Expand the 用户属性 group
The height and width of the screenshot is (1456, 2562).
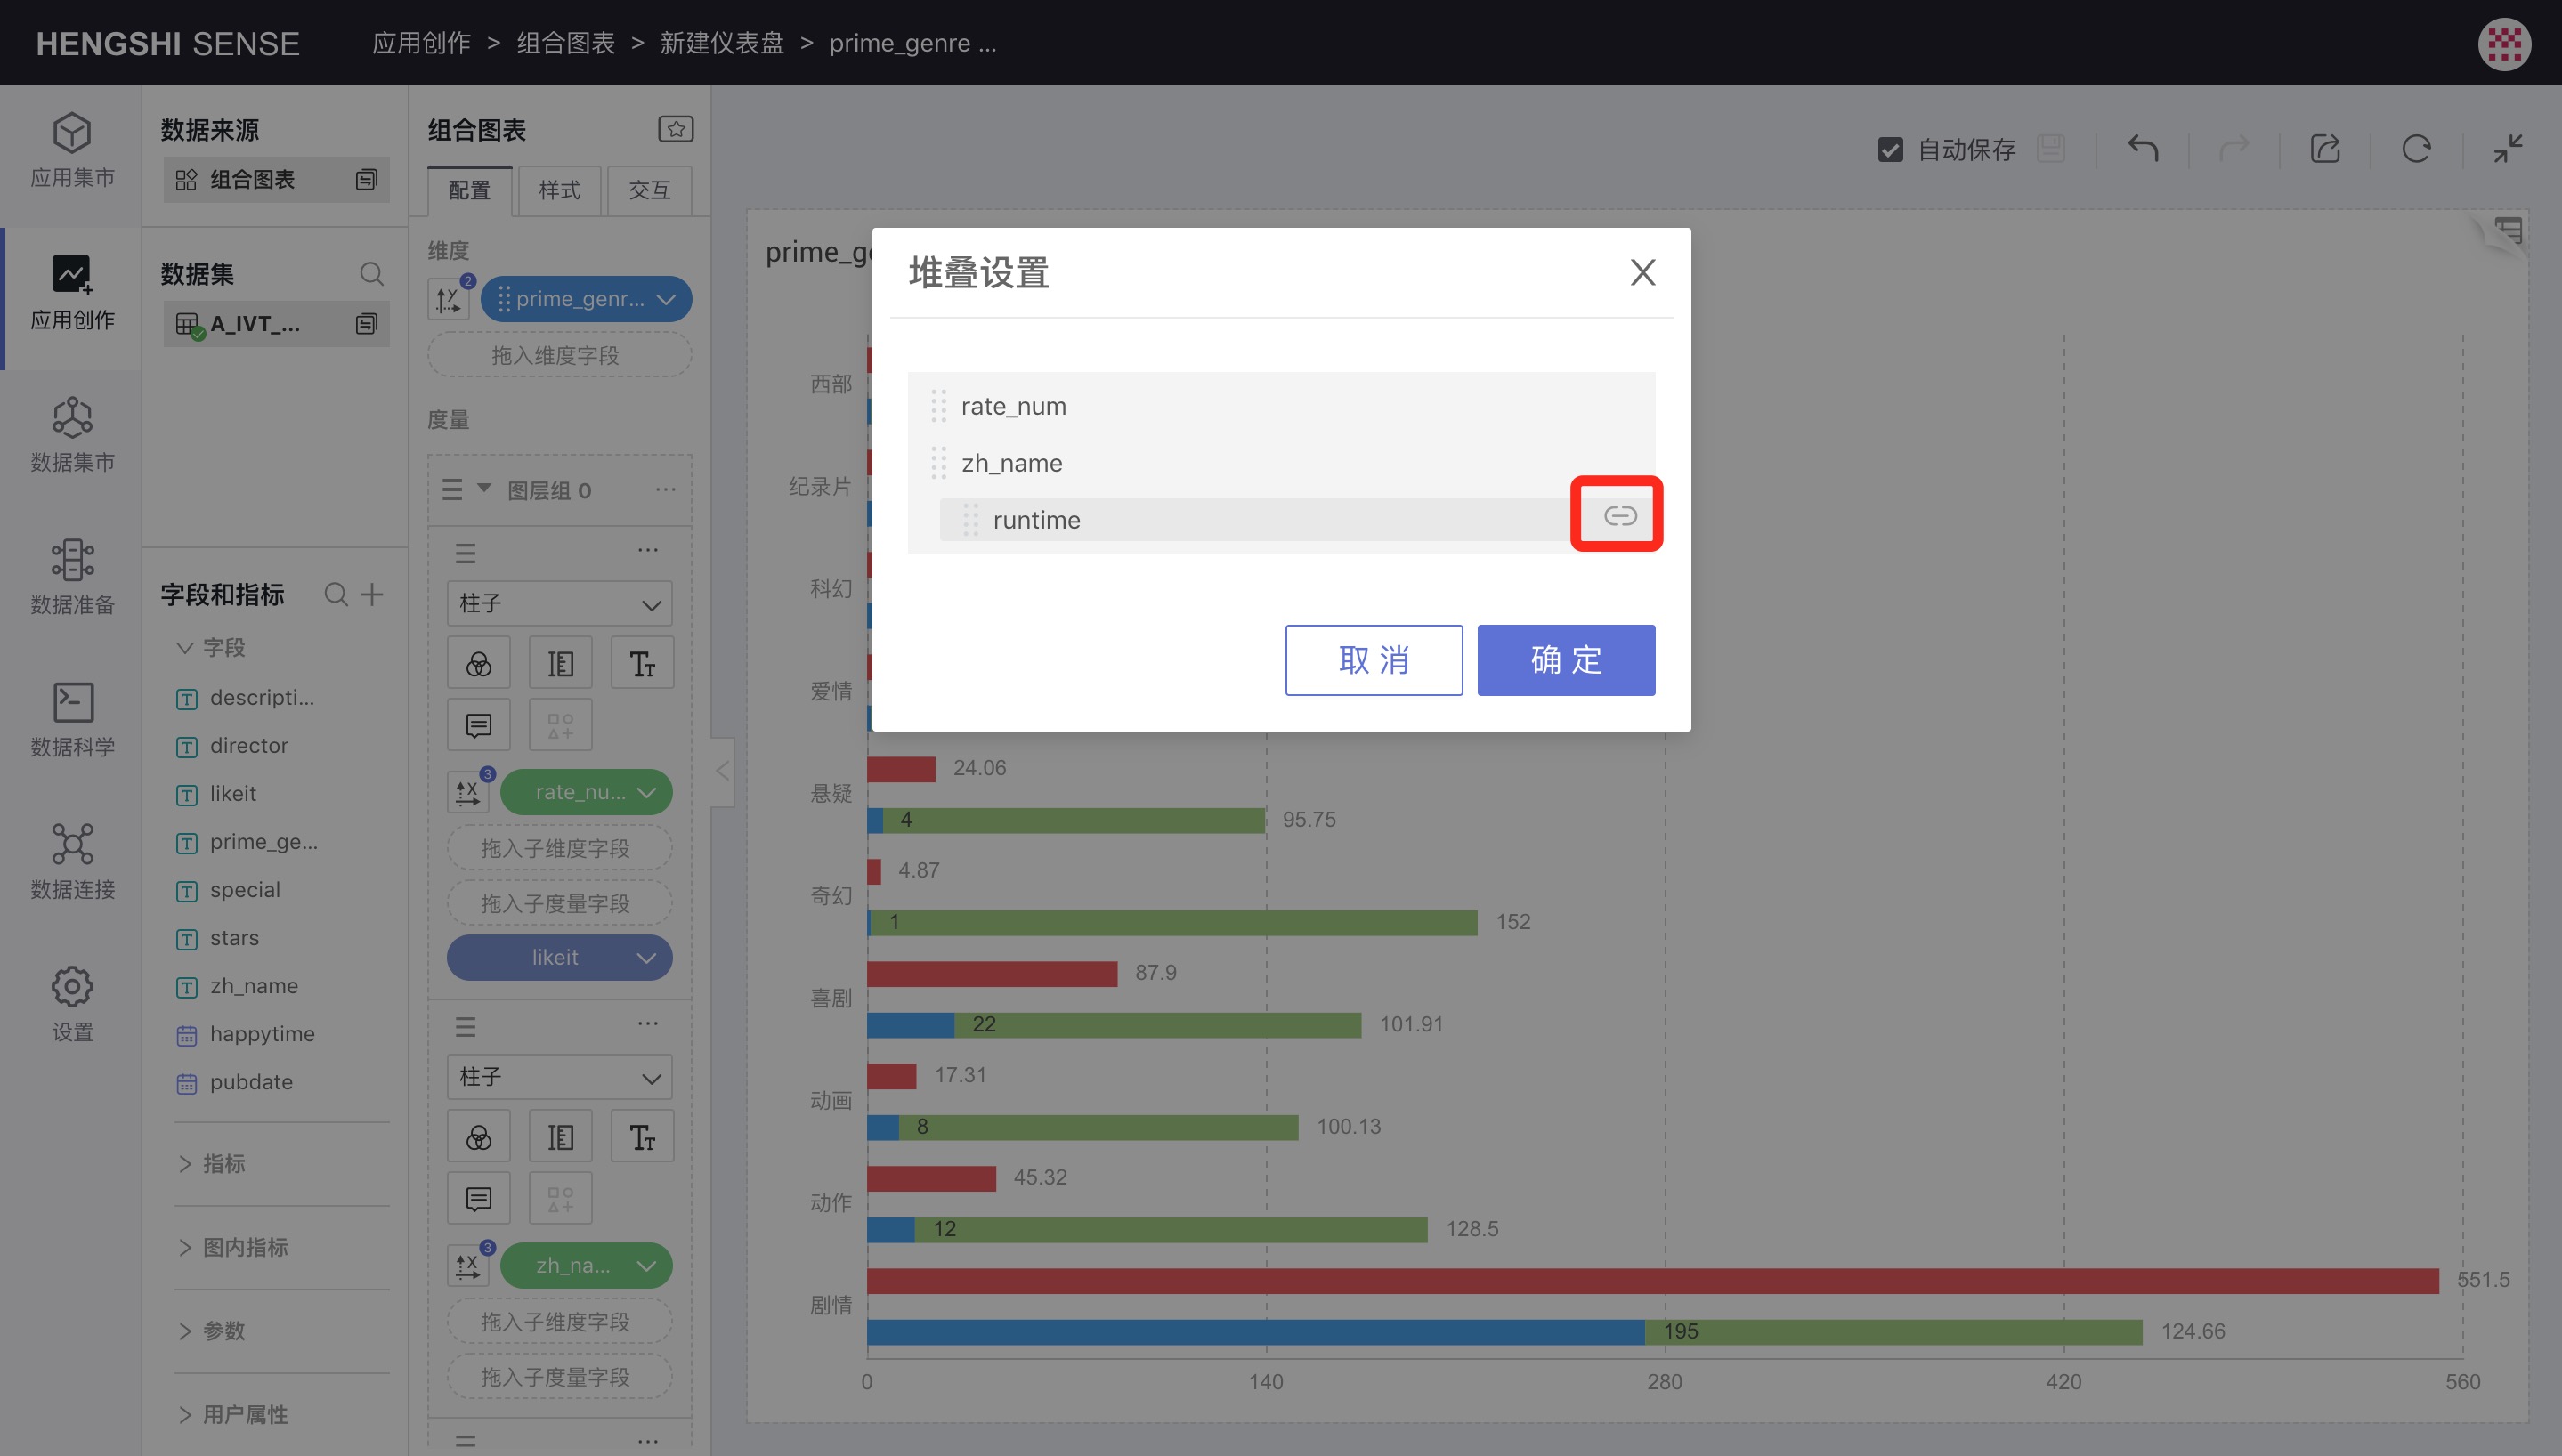184,1415
